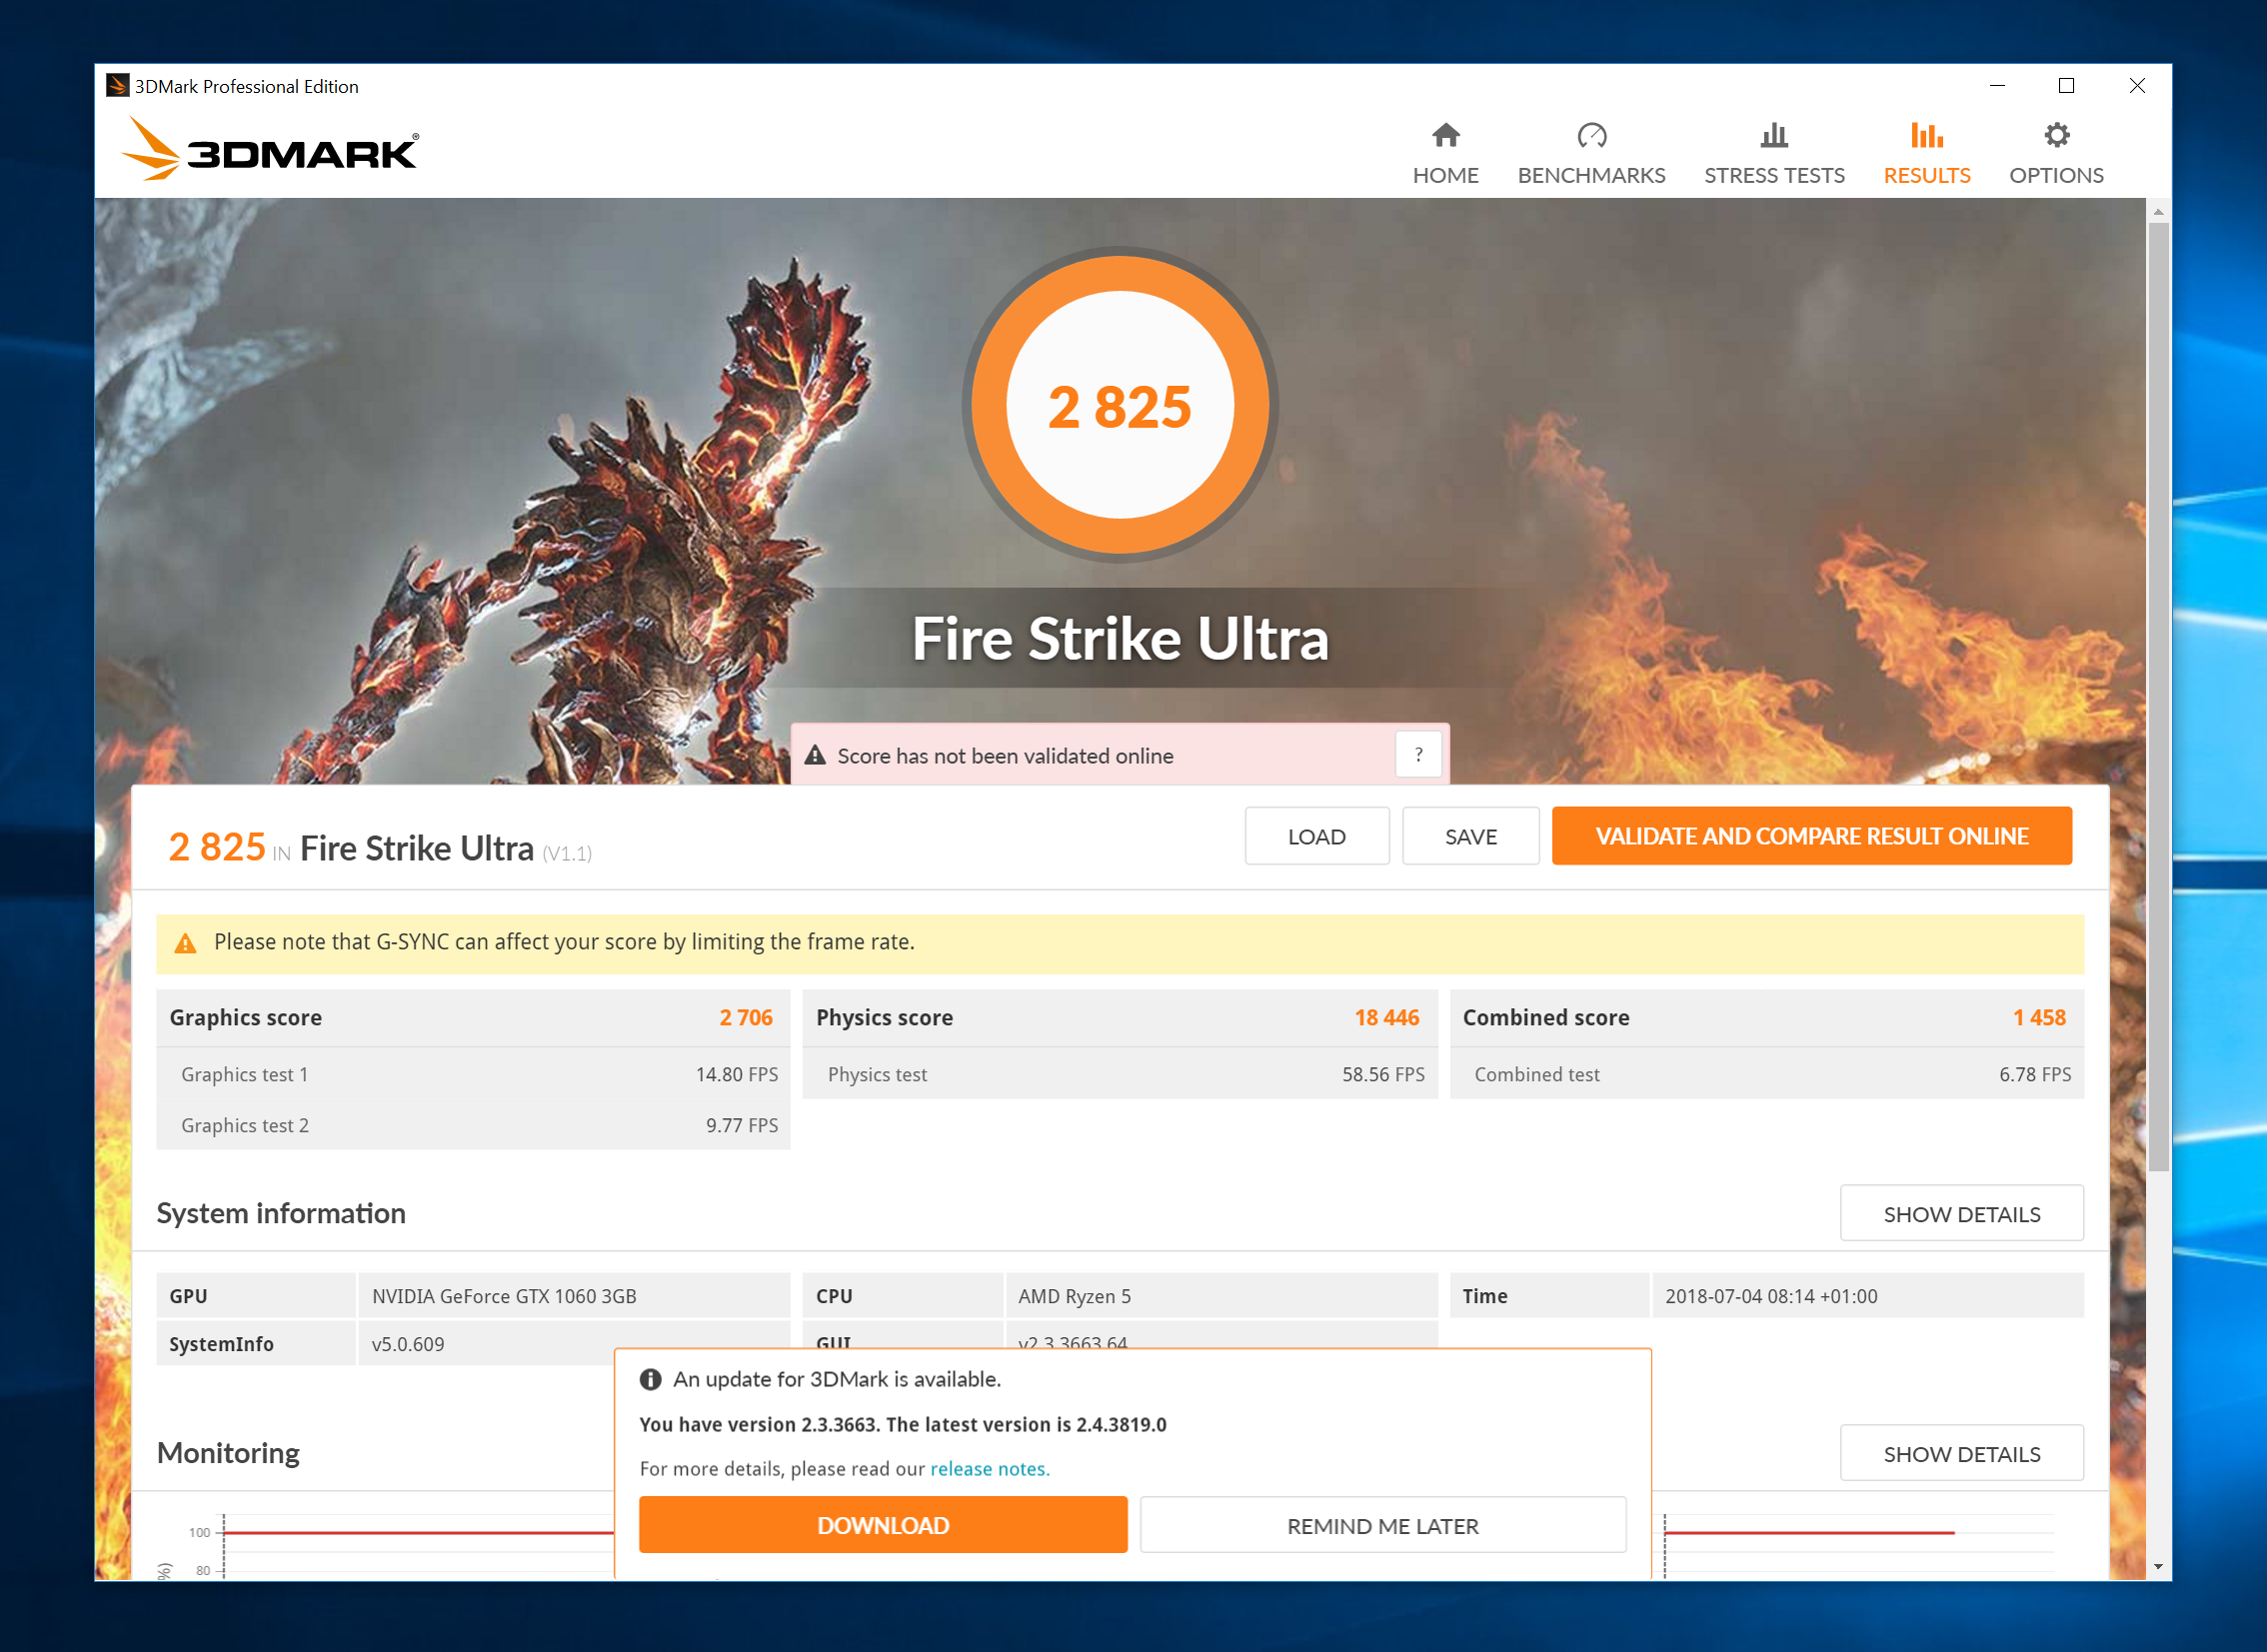Click warning triangle in G-SYNC notice
The width and height of the screenshot is (2267, 1652).
pos(185,943)
